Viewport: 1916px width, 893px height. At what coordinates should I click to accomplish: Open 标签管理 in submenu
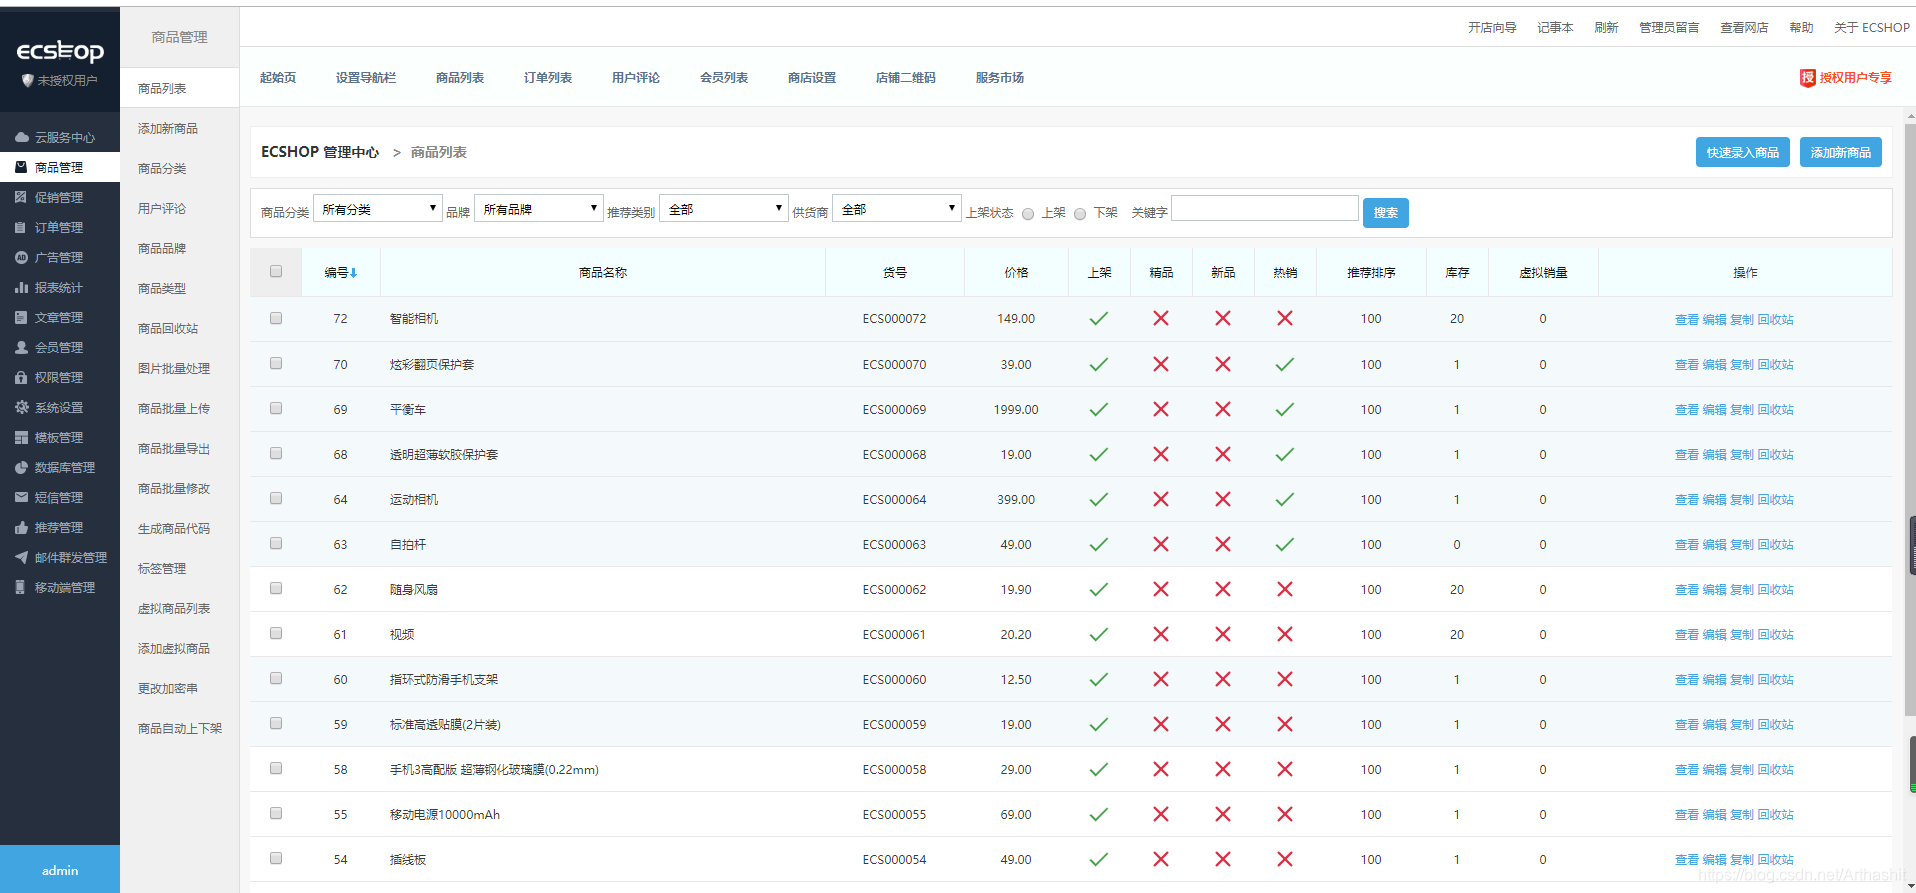click(x=162, y=569)
